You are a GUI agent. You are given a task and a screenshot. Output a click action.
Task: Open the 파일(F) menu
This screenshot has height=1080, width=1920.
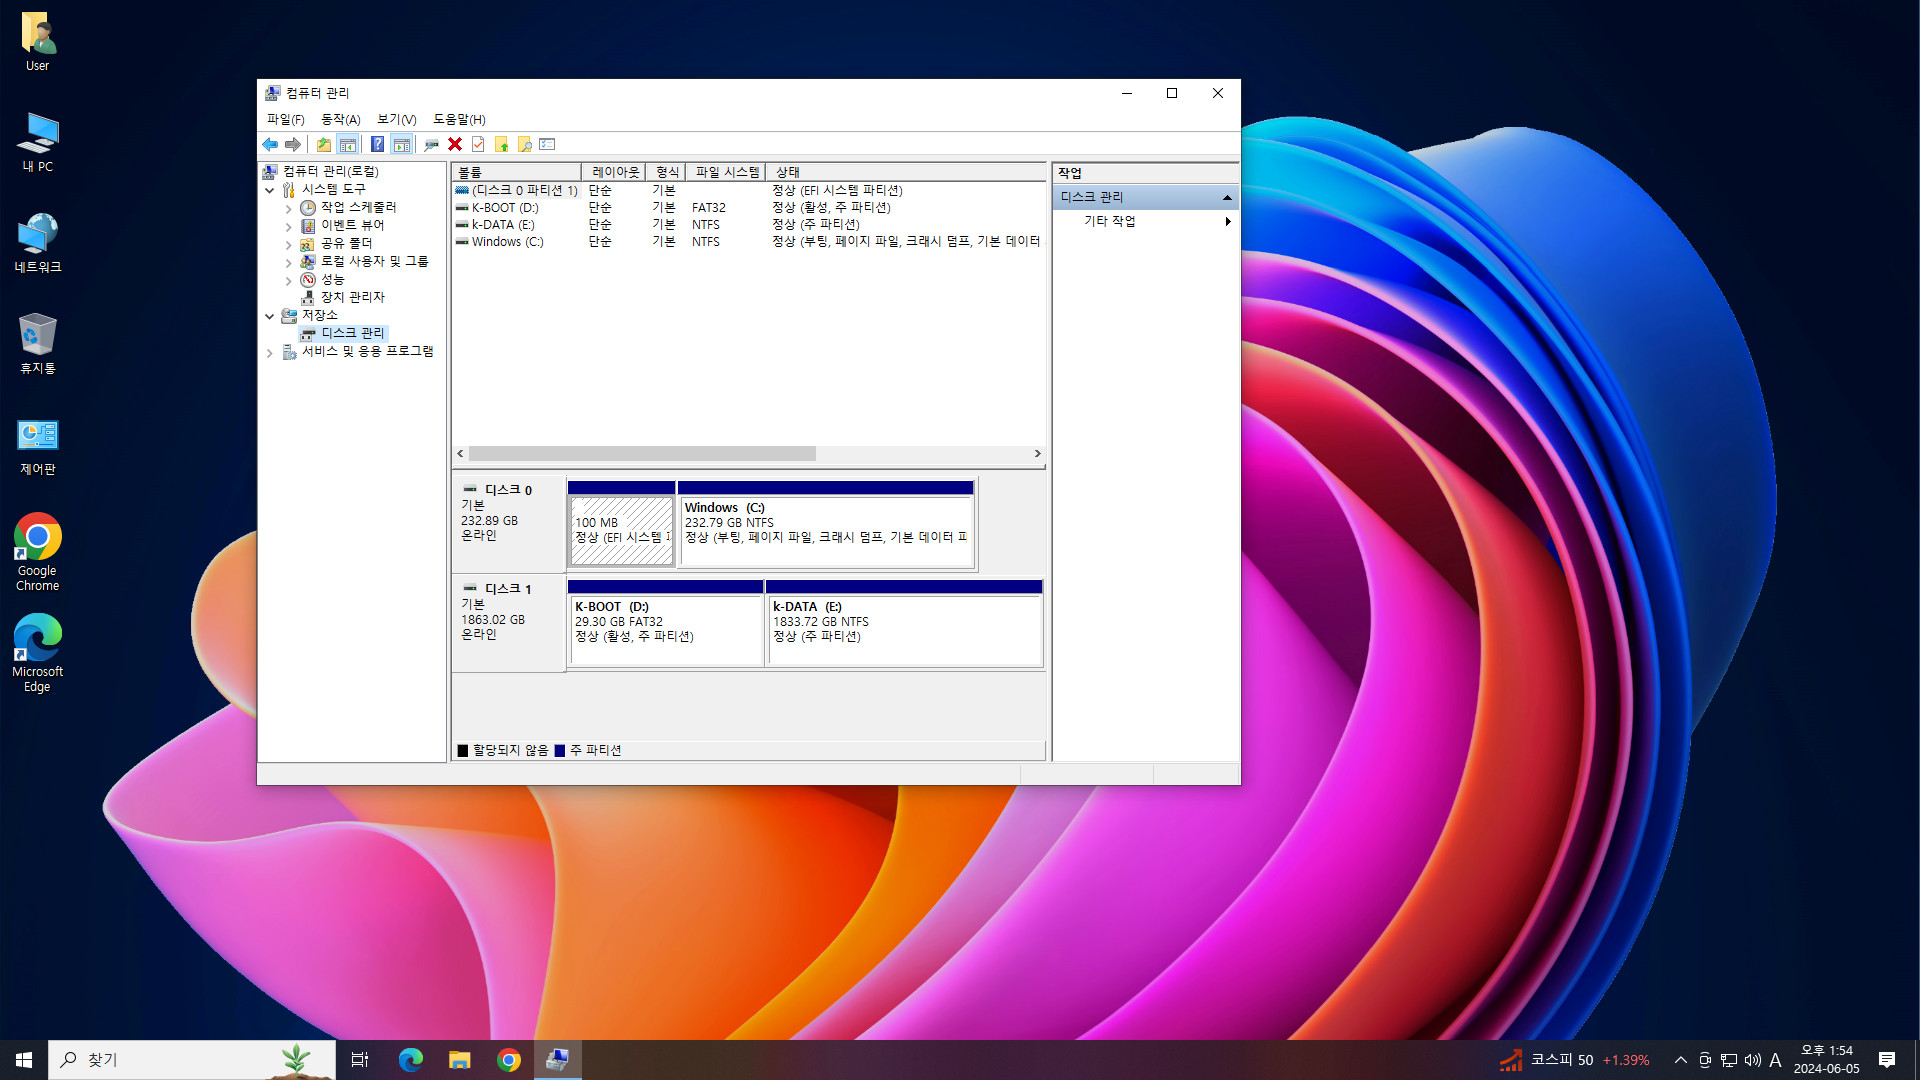tap(285, 119)
